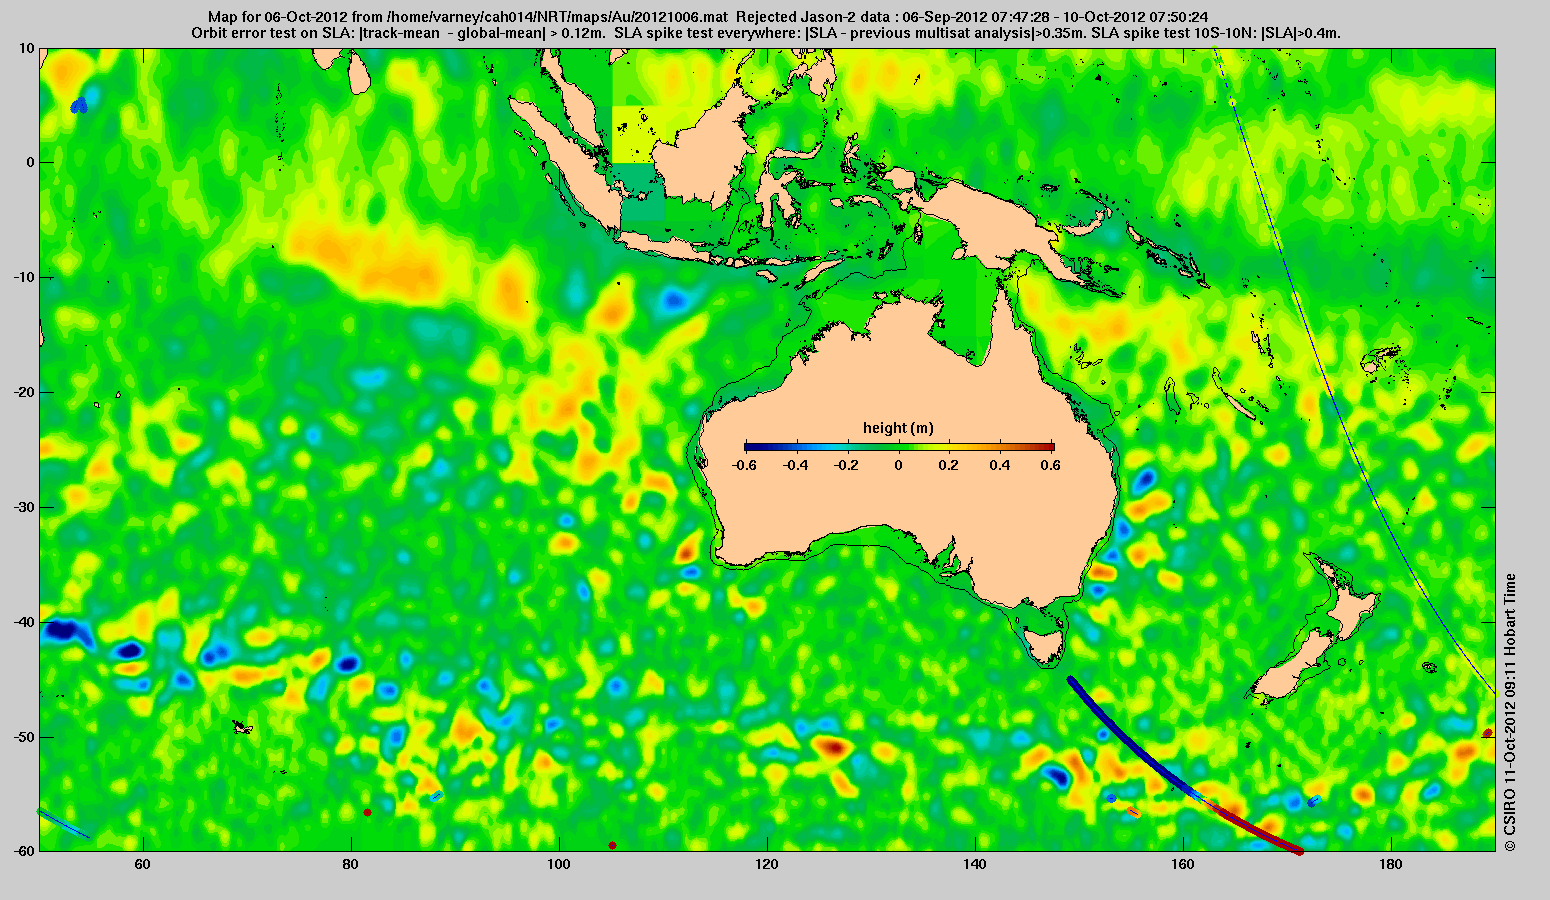1550x900 pixels.
Task: Click the longitude axis label 160
Action: click(x=1183, y=863)
